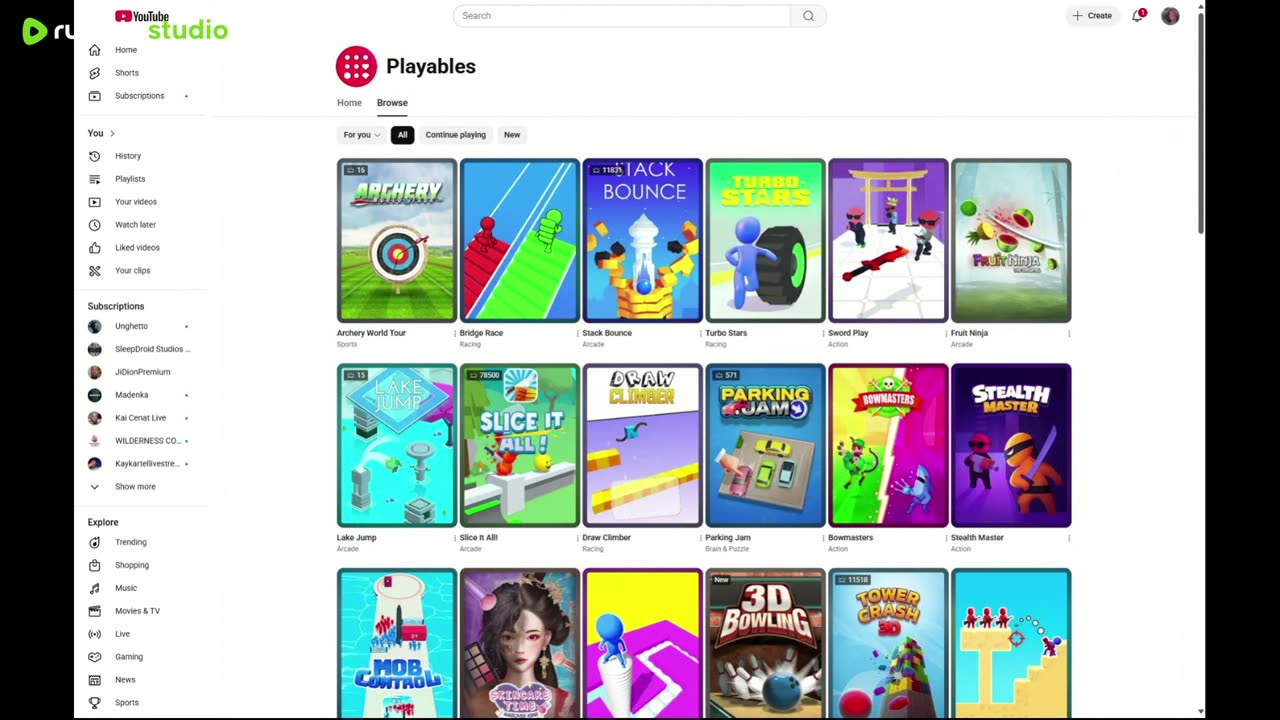Open the Kai Cenat Live channel avatar
Screen dimensions: 1280x720
click(x=94, y=418)
